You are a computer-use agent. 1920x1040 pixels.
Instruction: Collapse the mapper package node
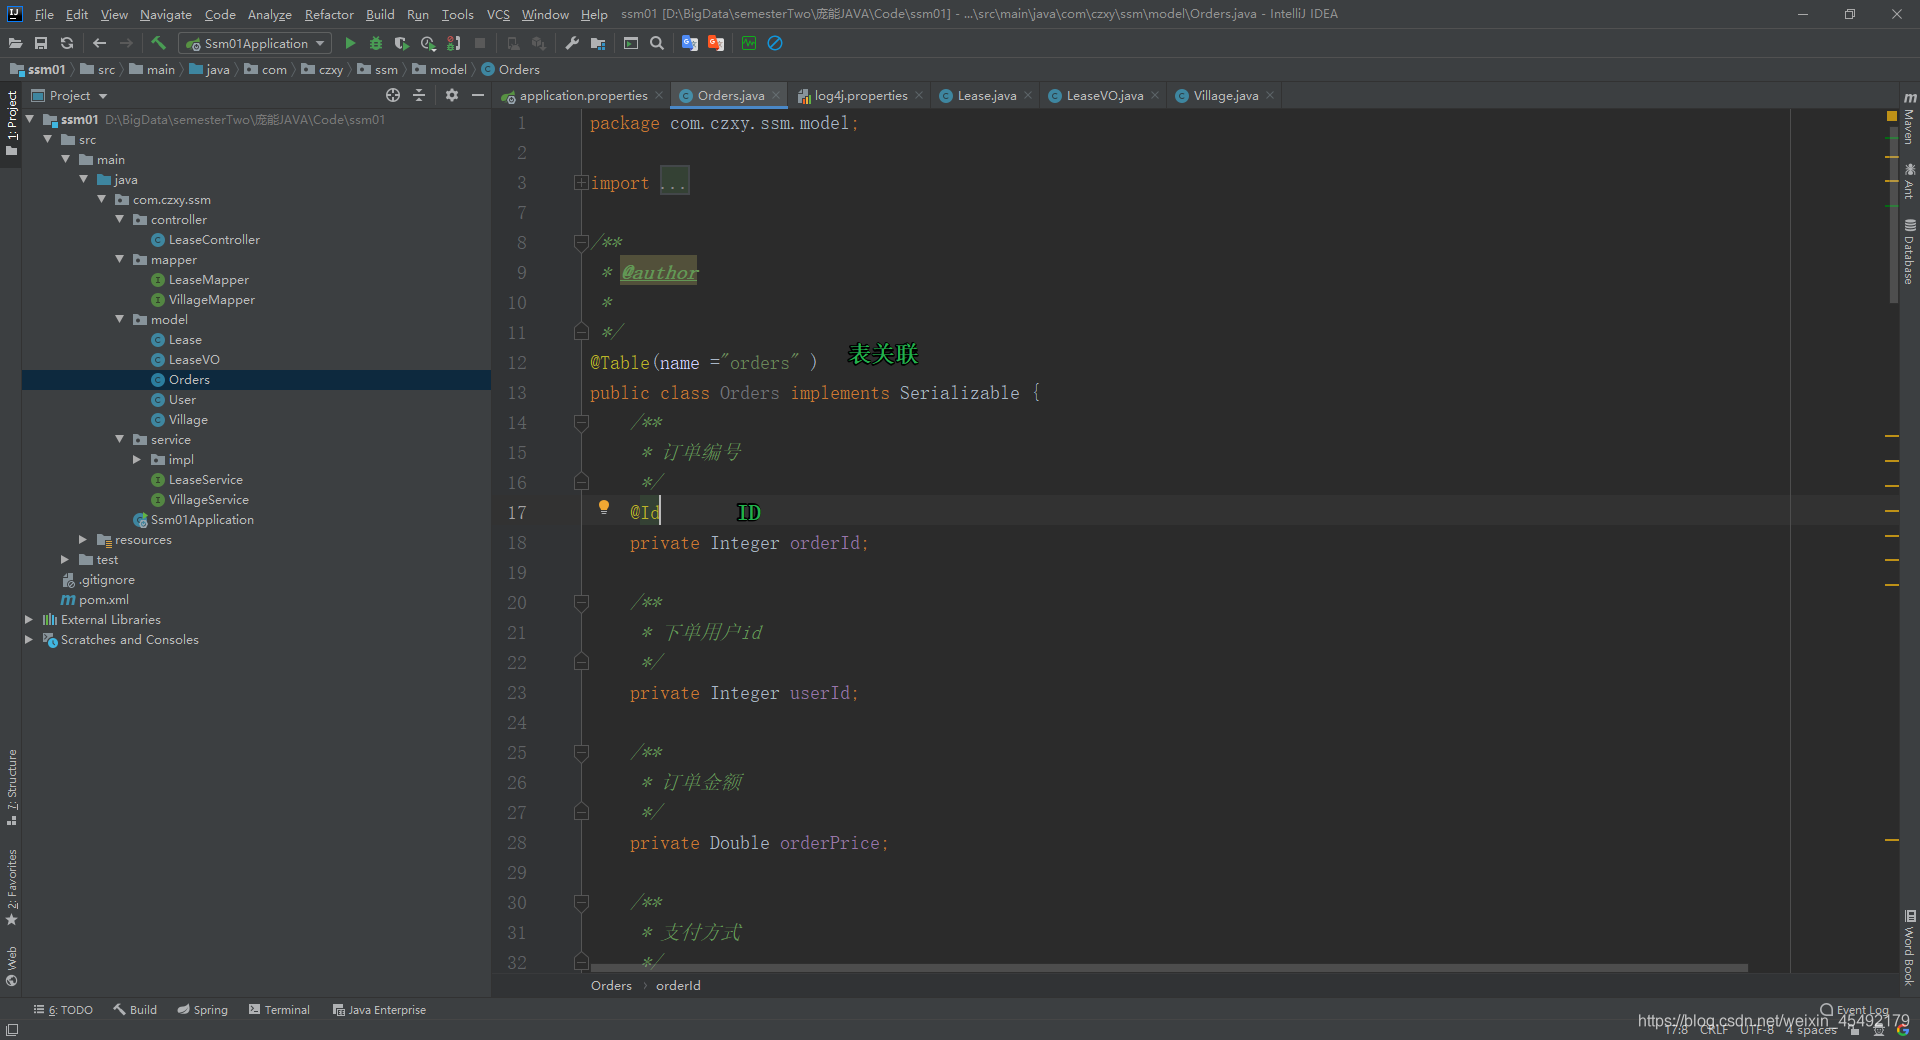tap(120, 259)
